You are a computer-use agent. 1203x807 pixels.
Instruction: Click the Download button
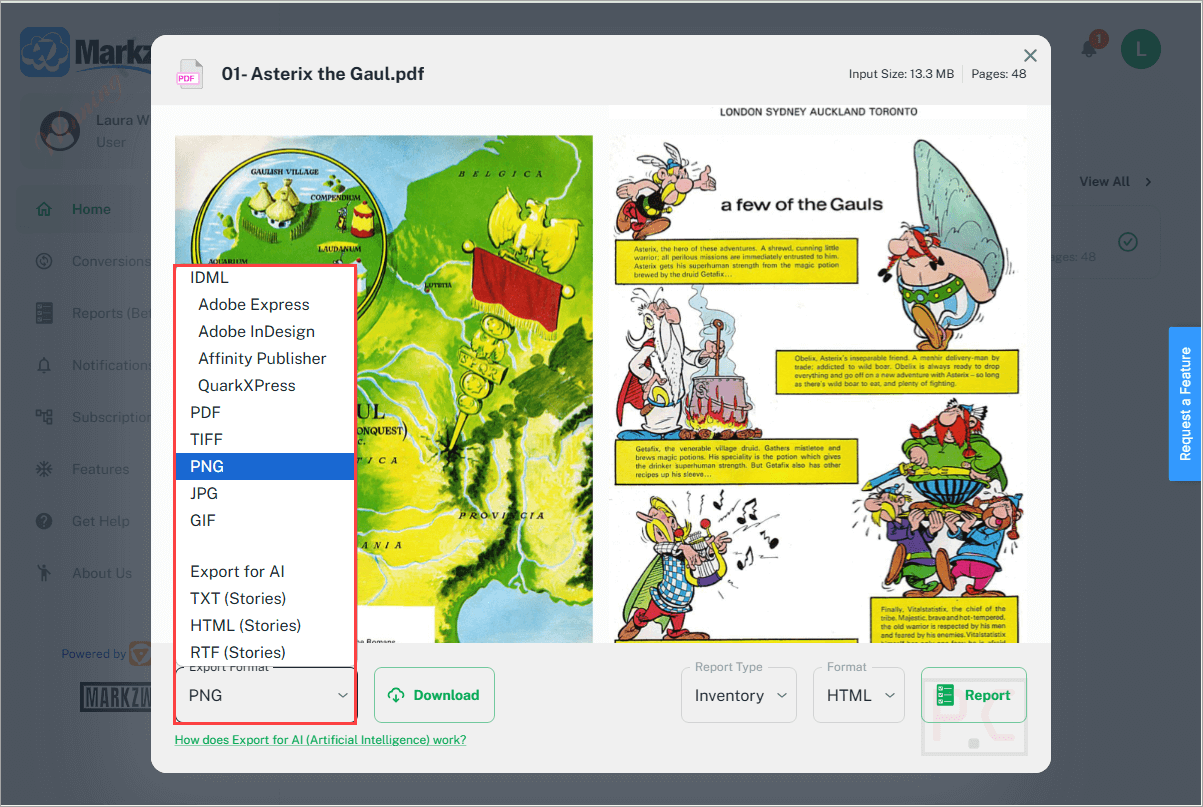coord(434,695)
